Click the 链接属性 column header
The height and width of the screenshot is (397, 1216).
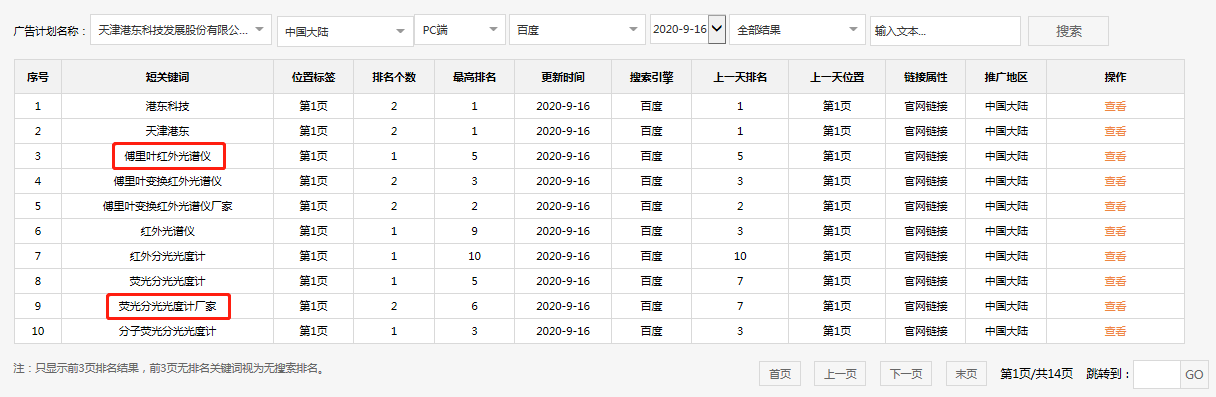click(x=926, y=77)
